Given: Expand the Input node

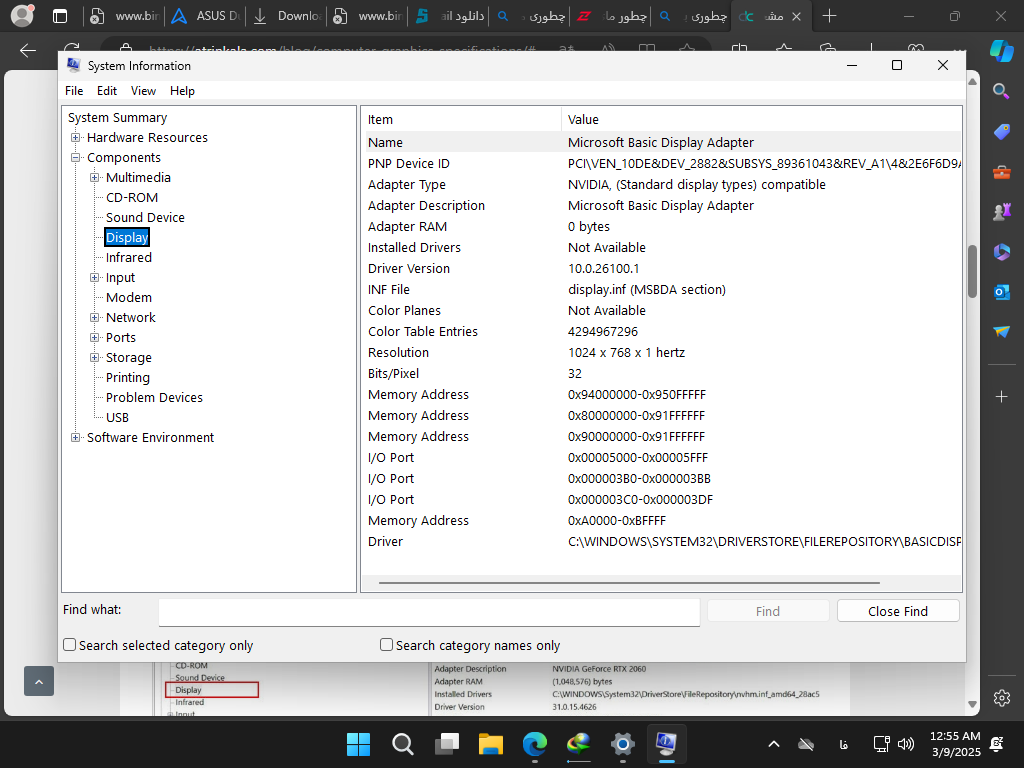Looking at the screenshot, I should tap(95, 278).
